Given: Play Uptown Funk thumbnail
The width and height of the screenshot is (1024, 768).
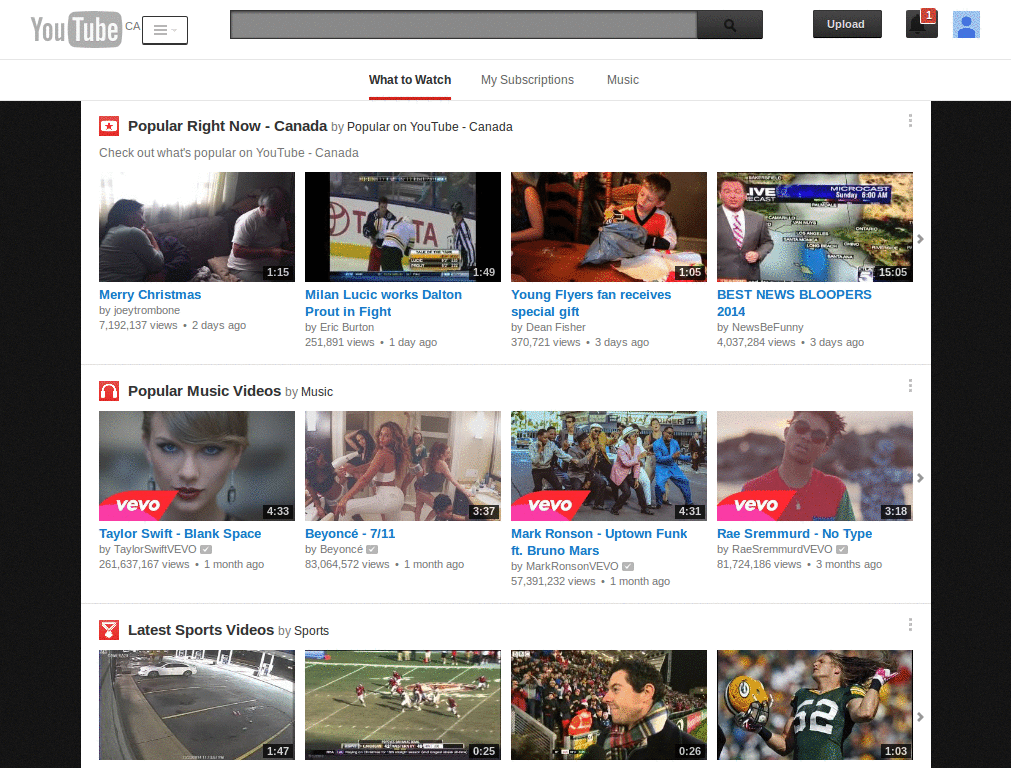Looking at the screenshot, I should point(609,466).
